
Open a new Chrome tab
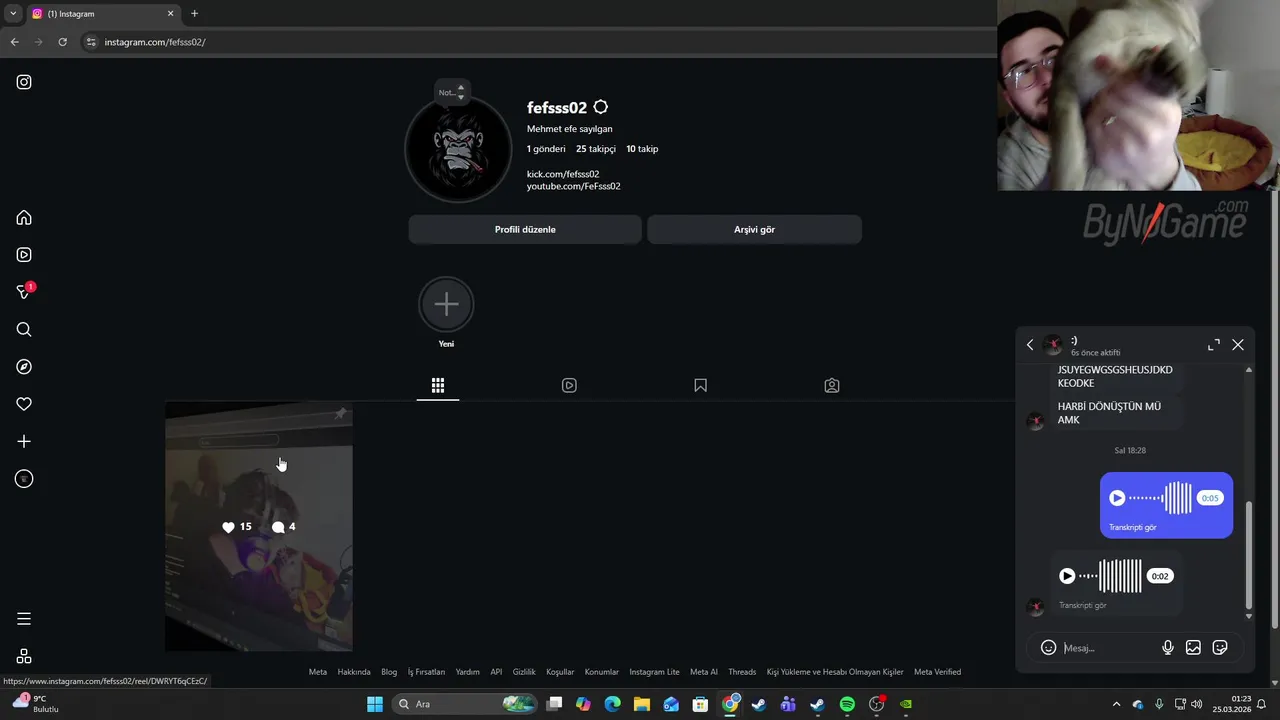pos(194,13)
